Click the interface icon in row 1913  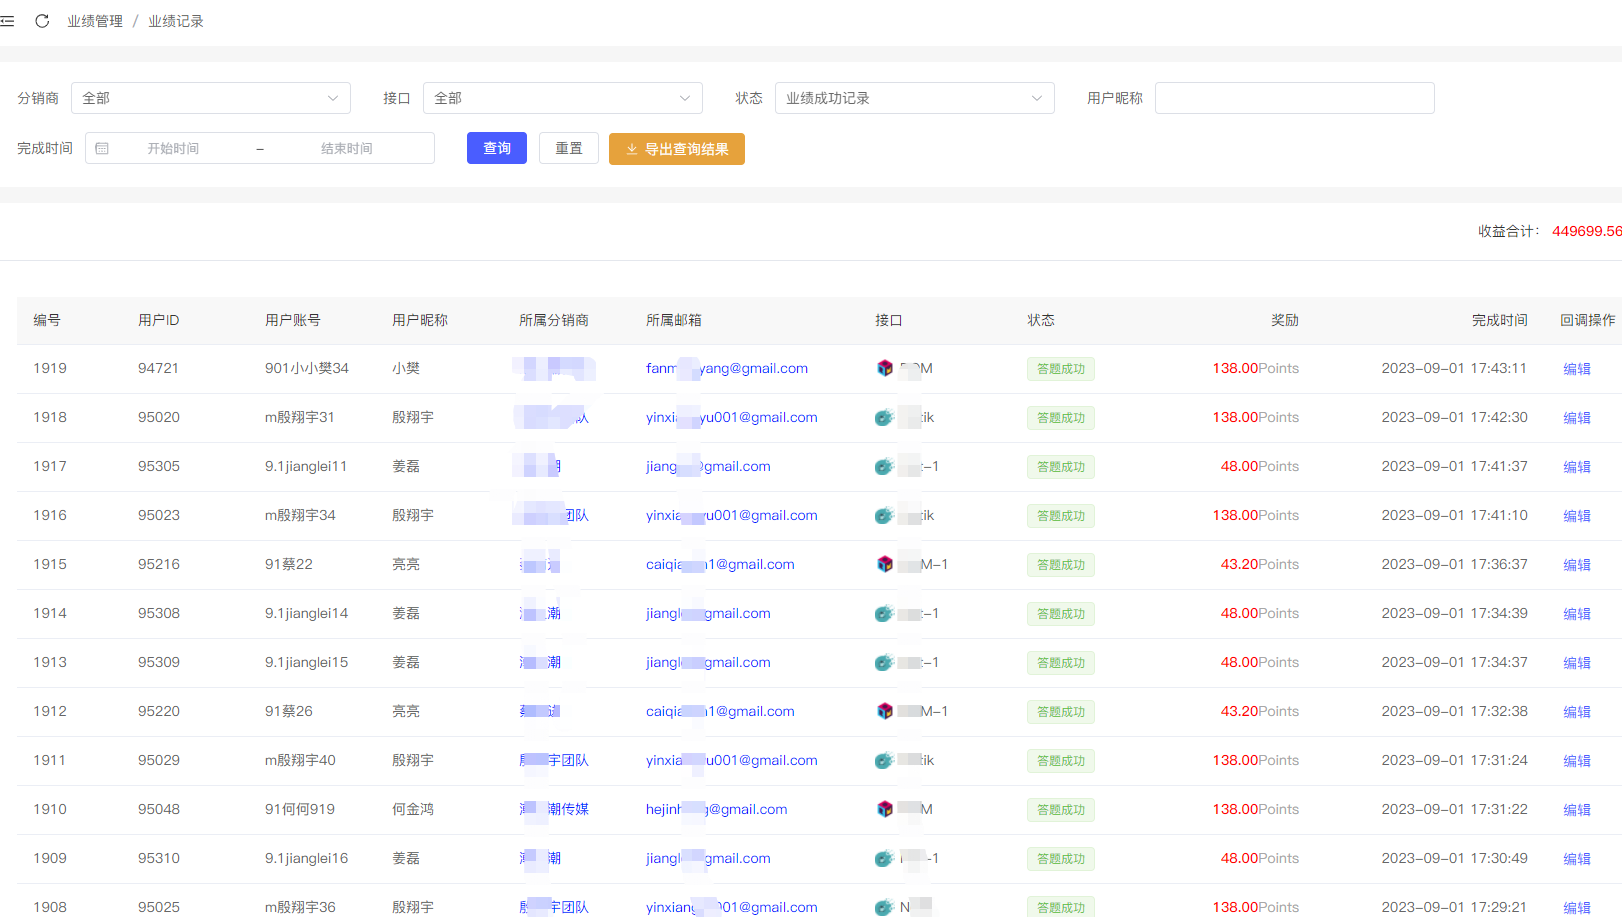tap(884, 662)
